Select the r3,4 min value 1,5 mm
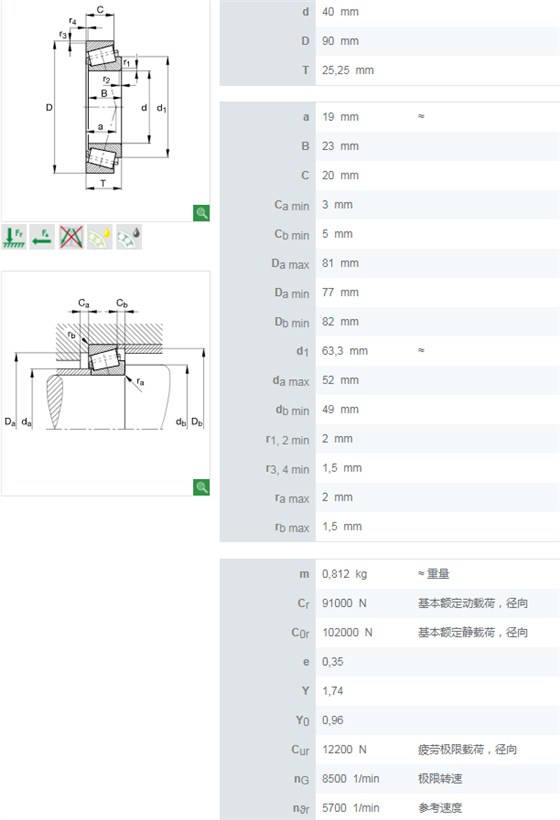560x820 pixels. pyautogui.click(x=342, y=468)
